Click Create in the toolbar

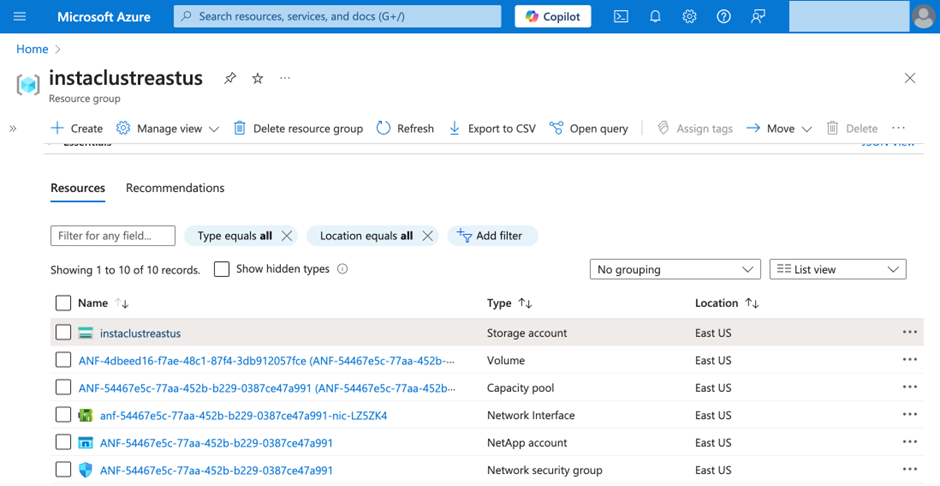point(77,128)
